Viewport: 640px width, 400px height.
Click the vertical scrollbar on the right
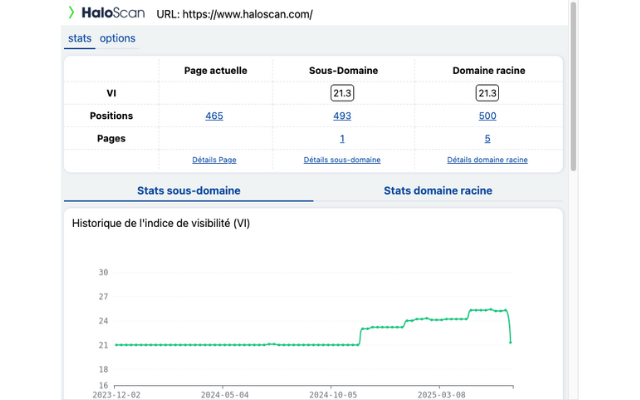tap(573, 90)
